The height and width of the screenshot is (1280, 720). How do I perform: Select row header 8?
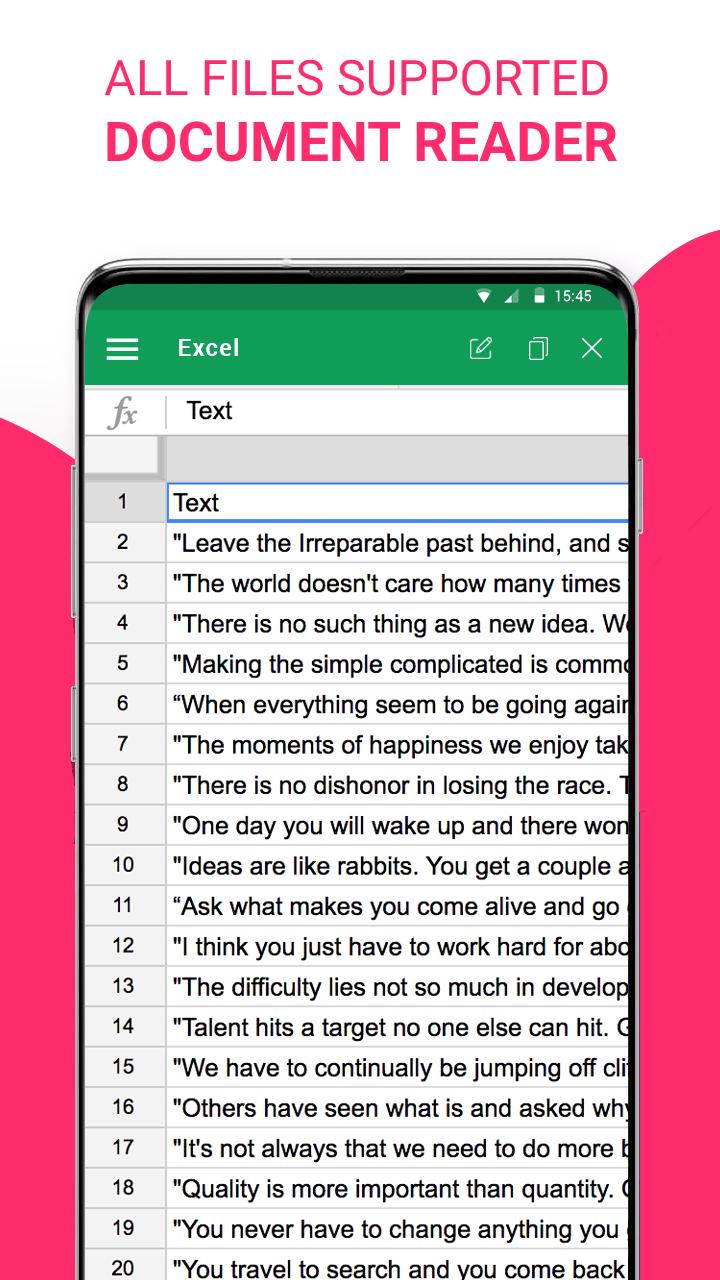pos(124,785)
